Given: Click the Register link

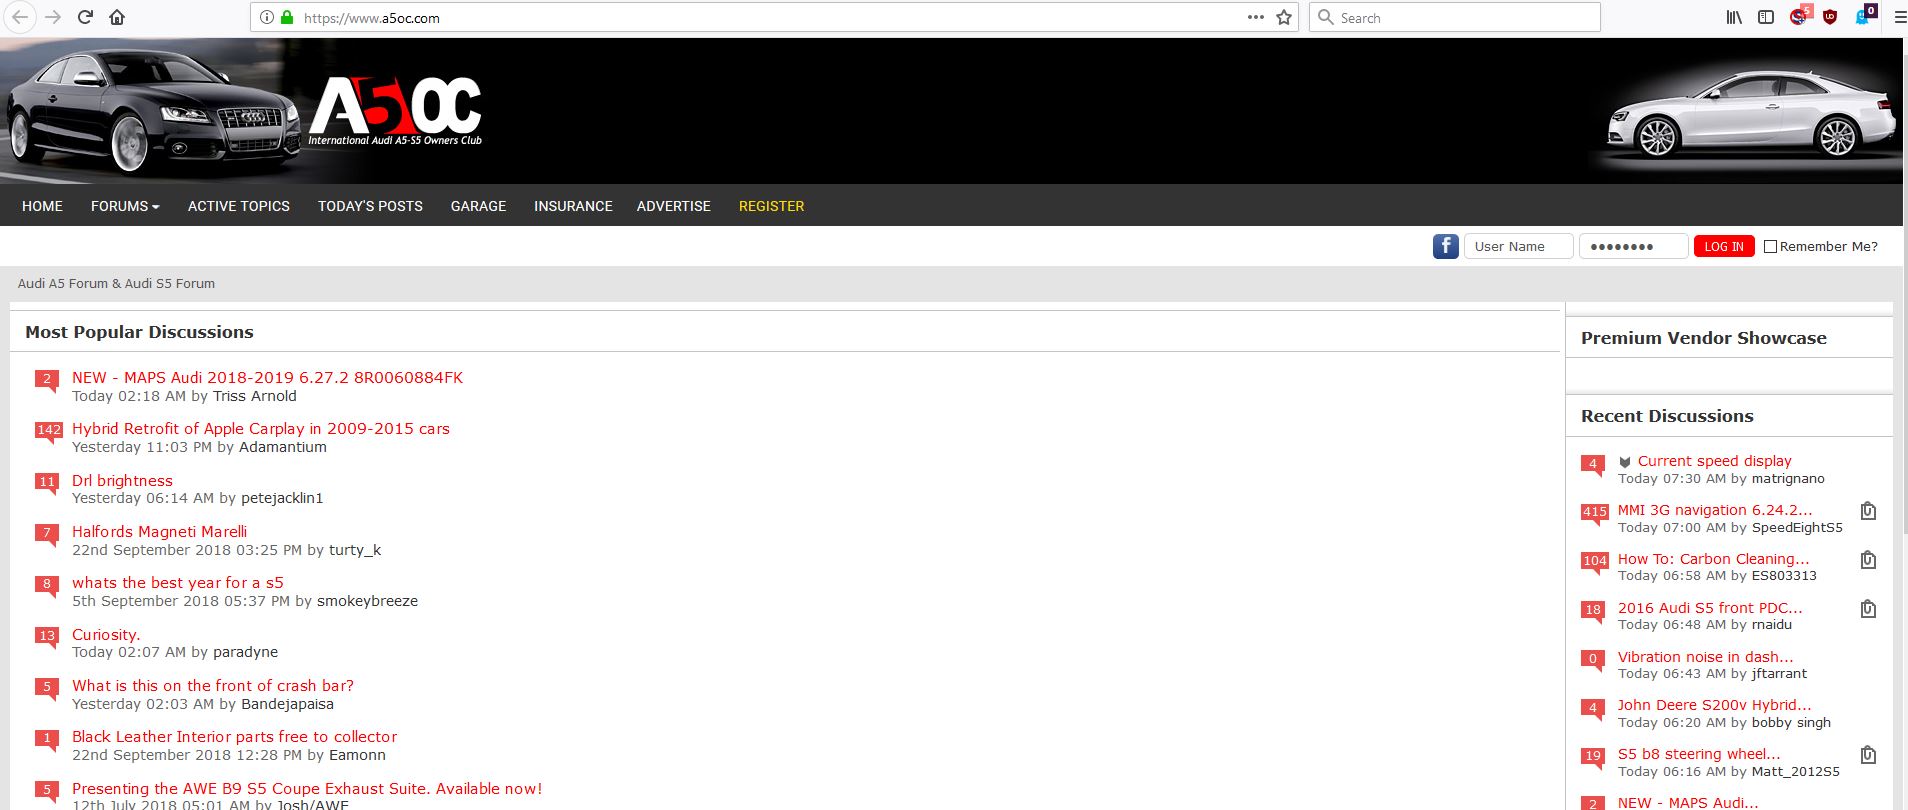Looking at the screenshot, I should (x=771, y=206).
